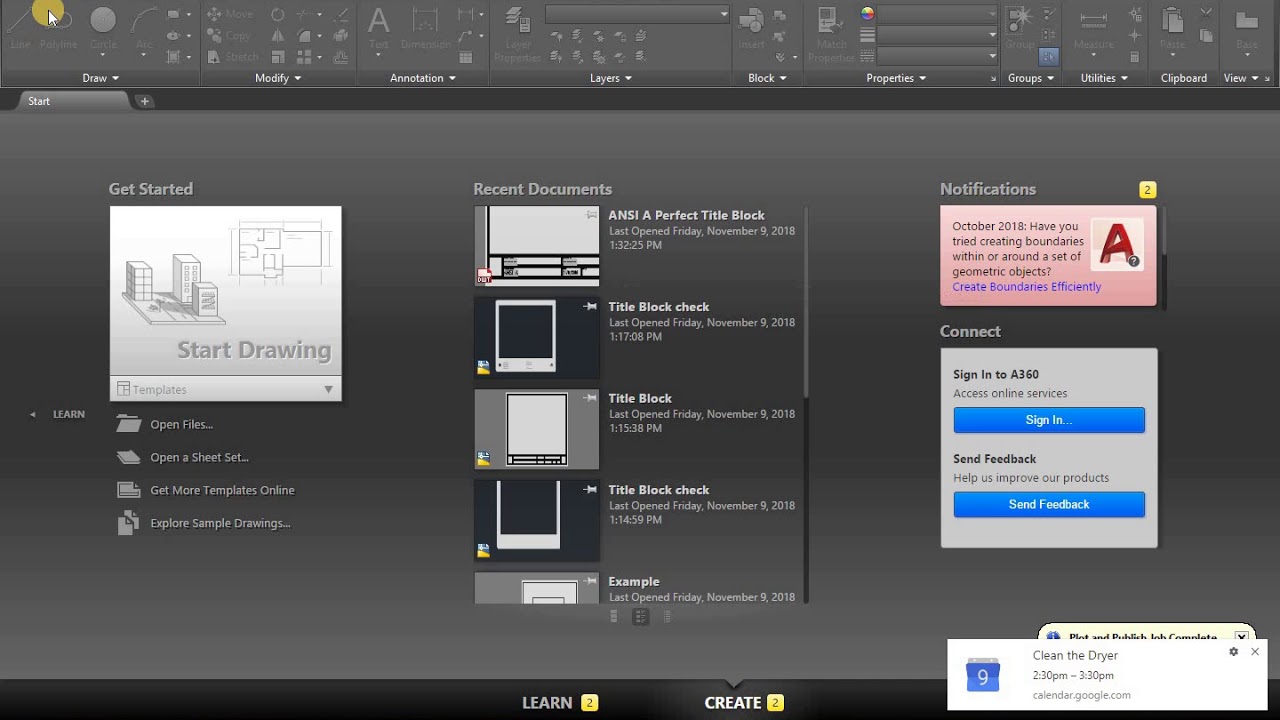Expand the Groups panel dropdown
This screenshot has height=720, width=1280.
[1031, 78]
